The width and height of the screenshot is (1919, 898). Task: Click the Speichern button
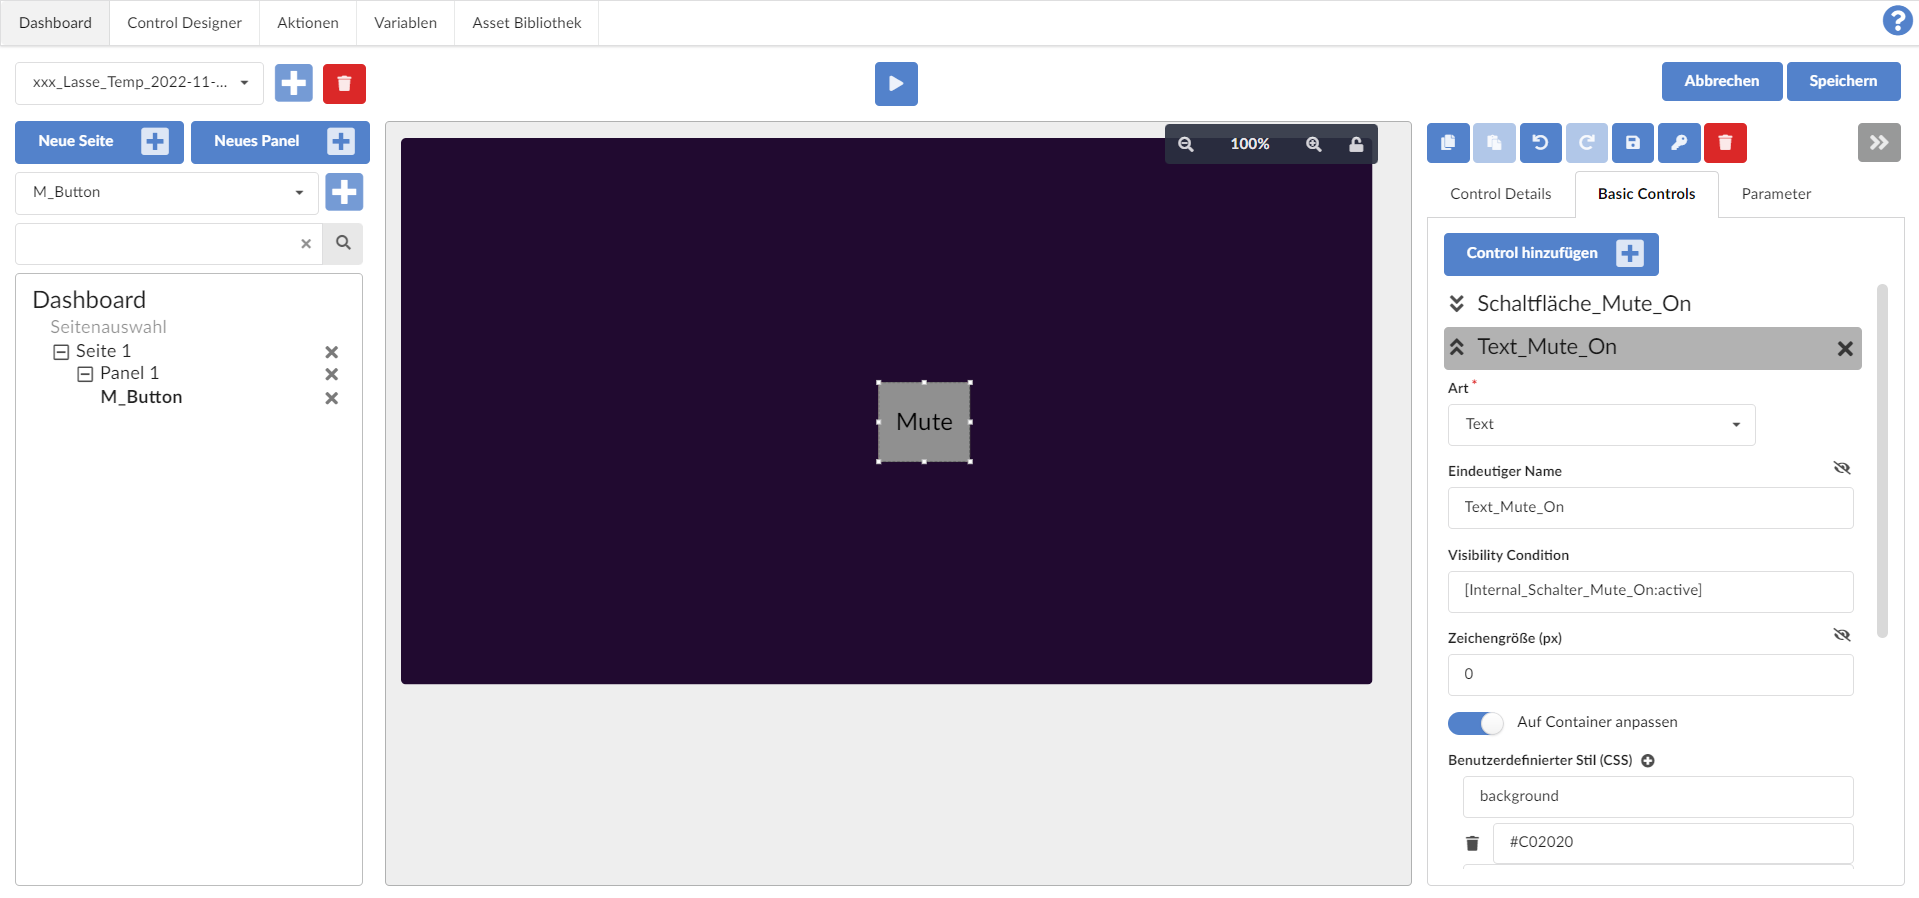[x=1843, y=81]
